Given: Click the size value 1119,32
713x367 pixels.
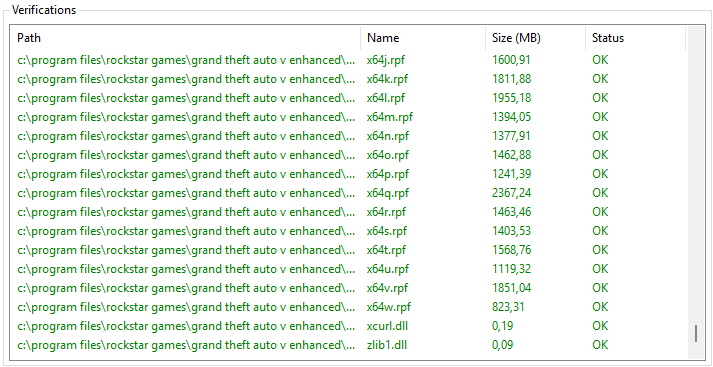Looking at the screenshot, I should [x=511, y=269].
